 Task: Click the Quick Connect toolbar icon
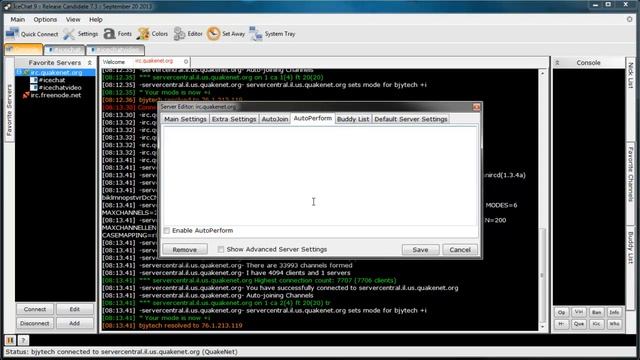pyautogui.click(x=12, y=33)
